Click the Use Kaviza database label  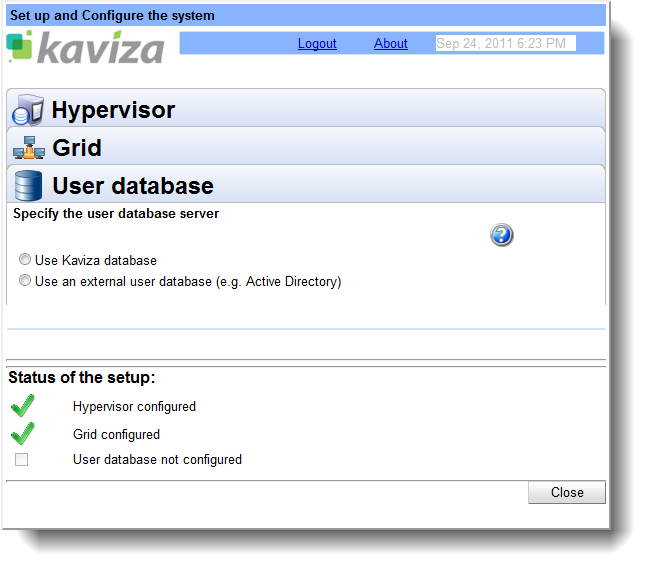click(x=96, y=261)
